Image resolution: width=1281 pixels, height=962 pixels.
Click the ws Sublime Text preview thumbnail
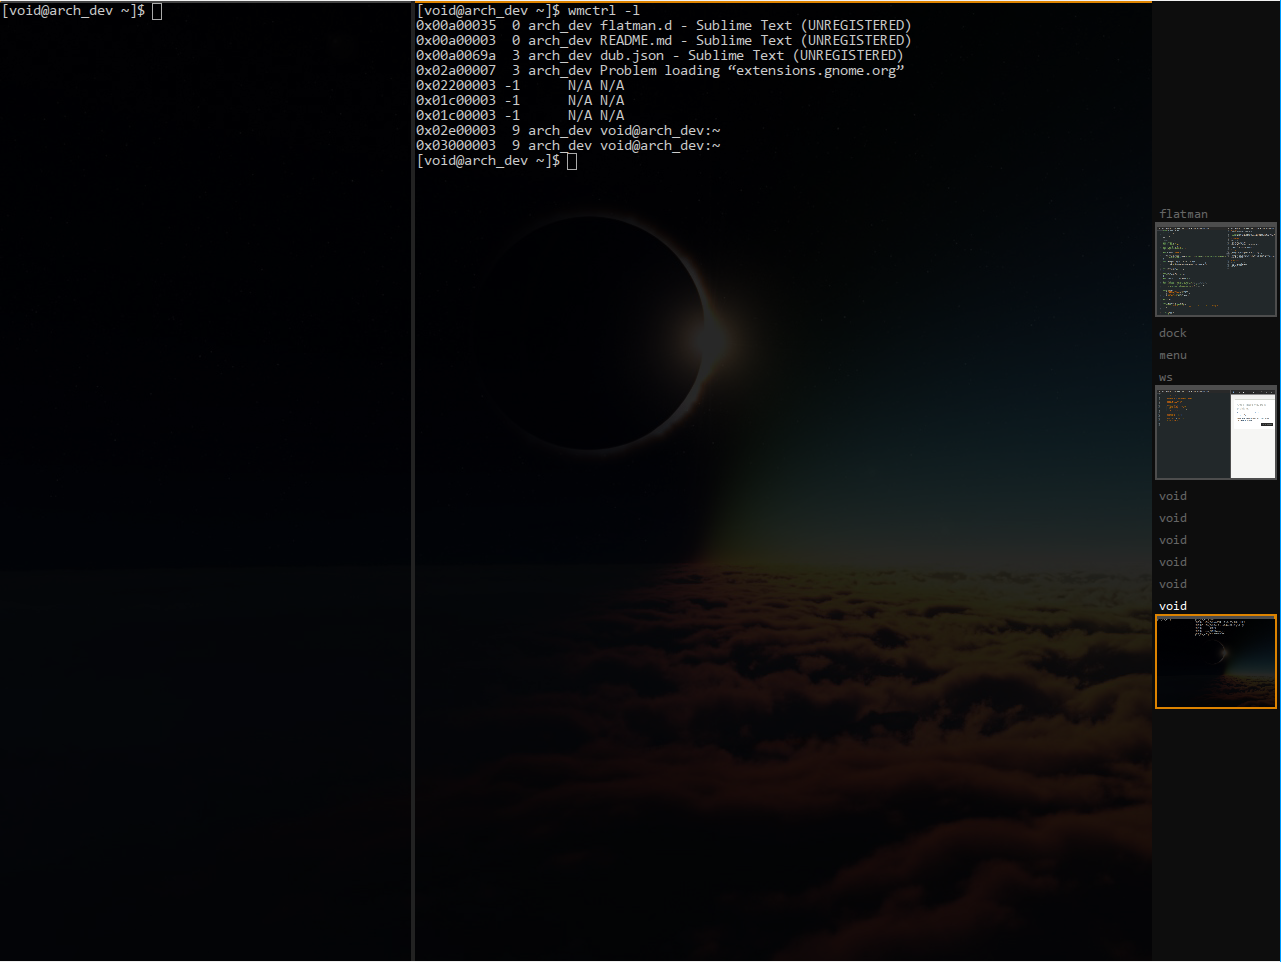[1215, 433]
